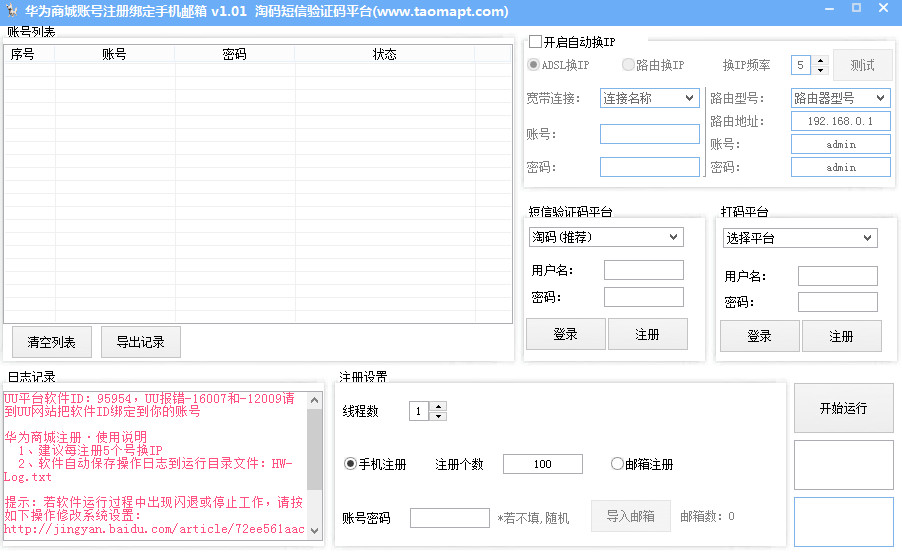Select the ADSL换IP radio option
The width and height of the screenshot is (902, 553).
pyautogui.click(x=533, y=64)
